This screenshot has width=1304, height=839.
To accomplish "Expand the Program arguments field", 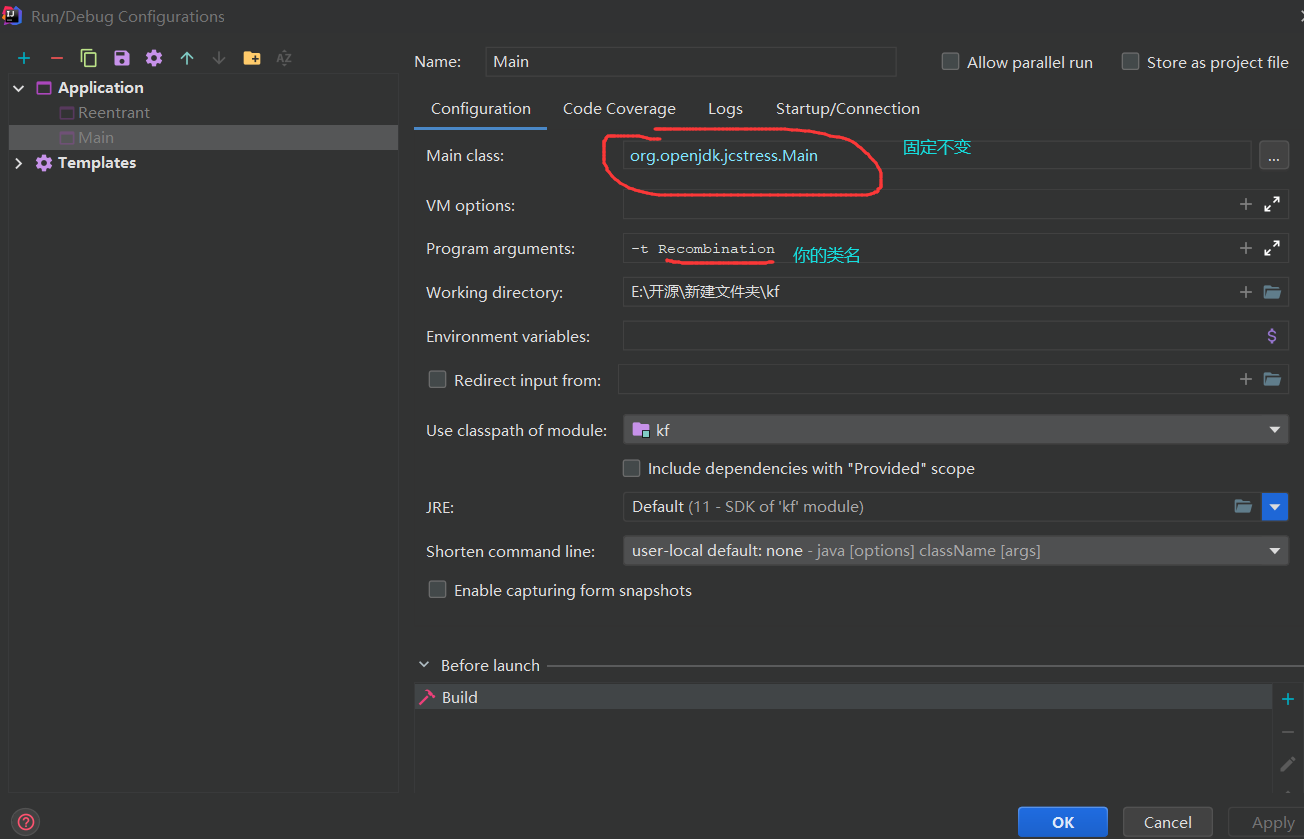I will tap(1272, 248).
